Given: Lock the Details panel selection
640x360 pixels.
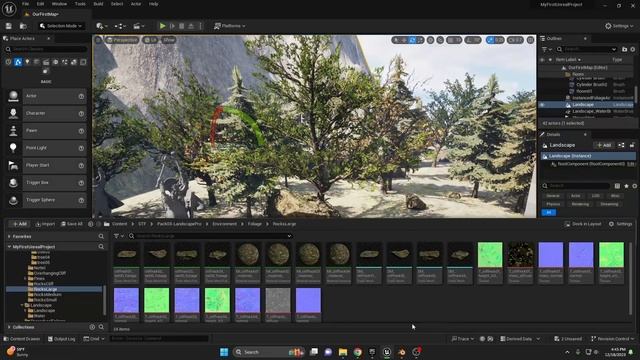Looking at the screenshot, I should point(632,145).
